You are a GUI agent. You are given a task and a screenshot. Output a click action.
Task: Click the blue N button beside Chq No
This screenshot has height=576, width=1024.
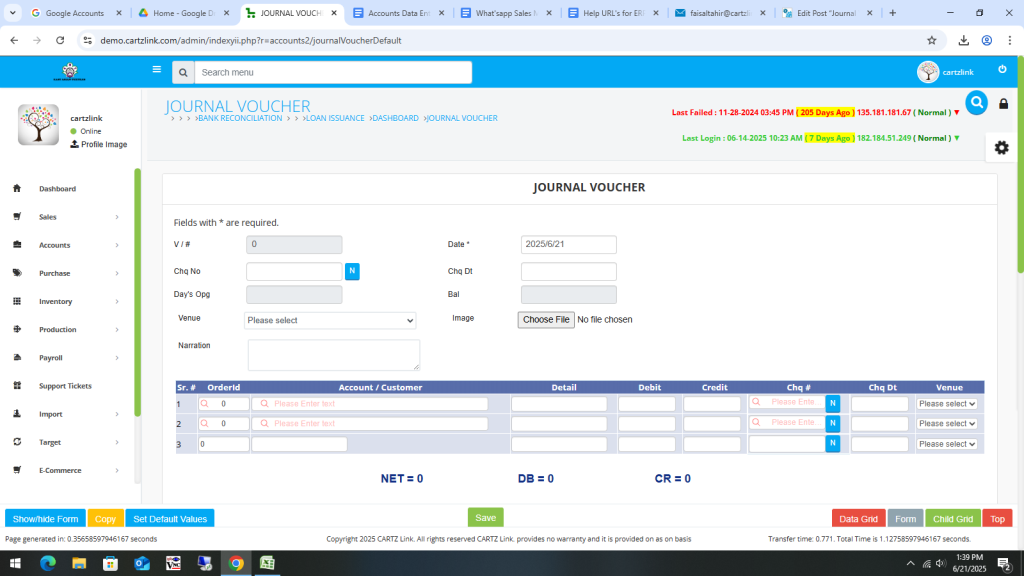(x=352, y=271)
